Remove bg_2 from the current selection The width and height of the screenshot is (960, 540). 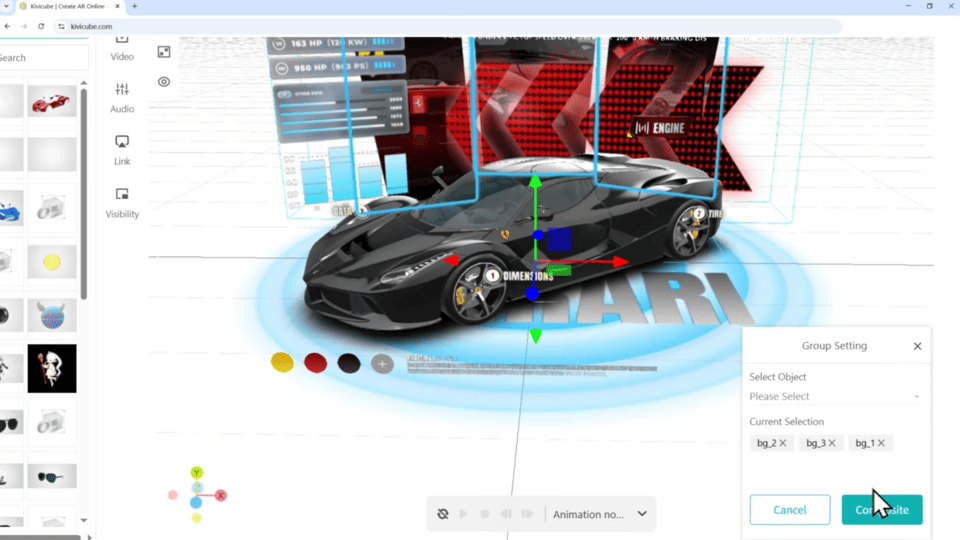782,443
